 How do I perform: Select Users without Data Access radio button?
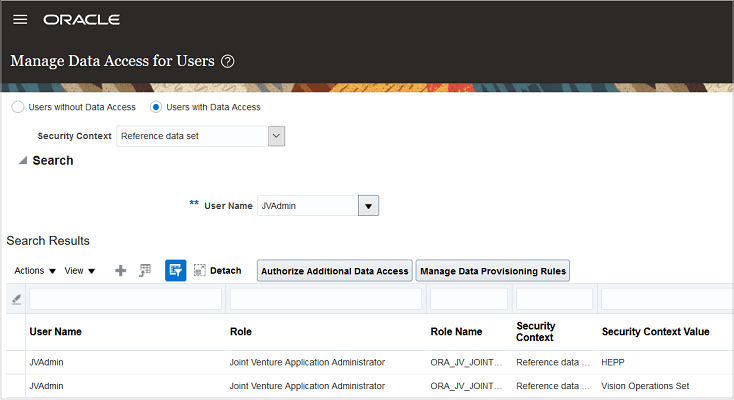17,107
